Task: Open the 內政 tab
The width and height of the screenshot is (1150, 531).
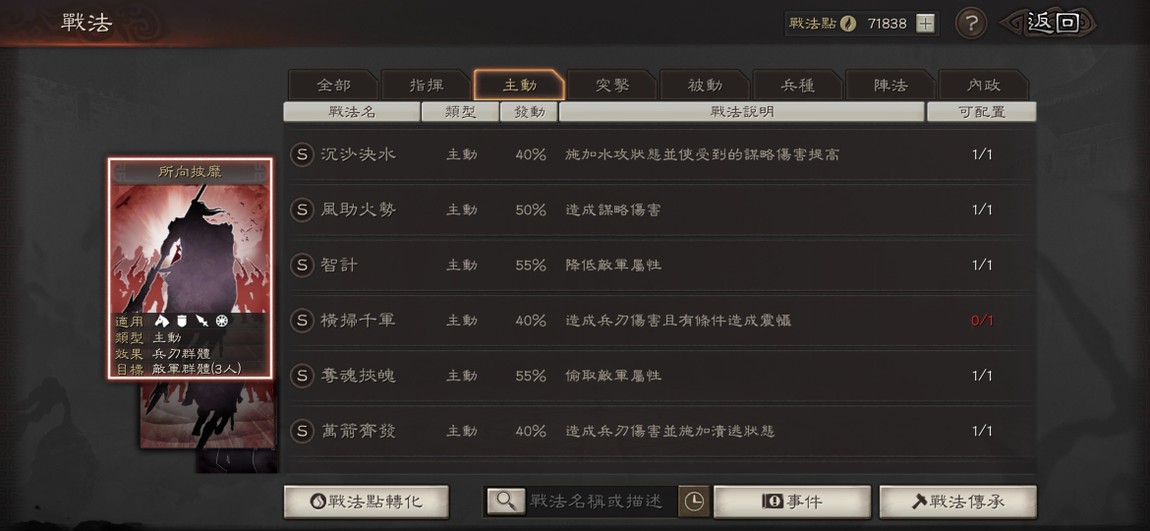Action: pyautogui.click(x=984, y=86)
